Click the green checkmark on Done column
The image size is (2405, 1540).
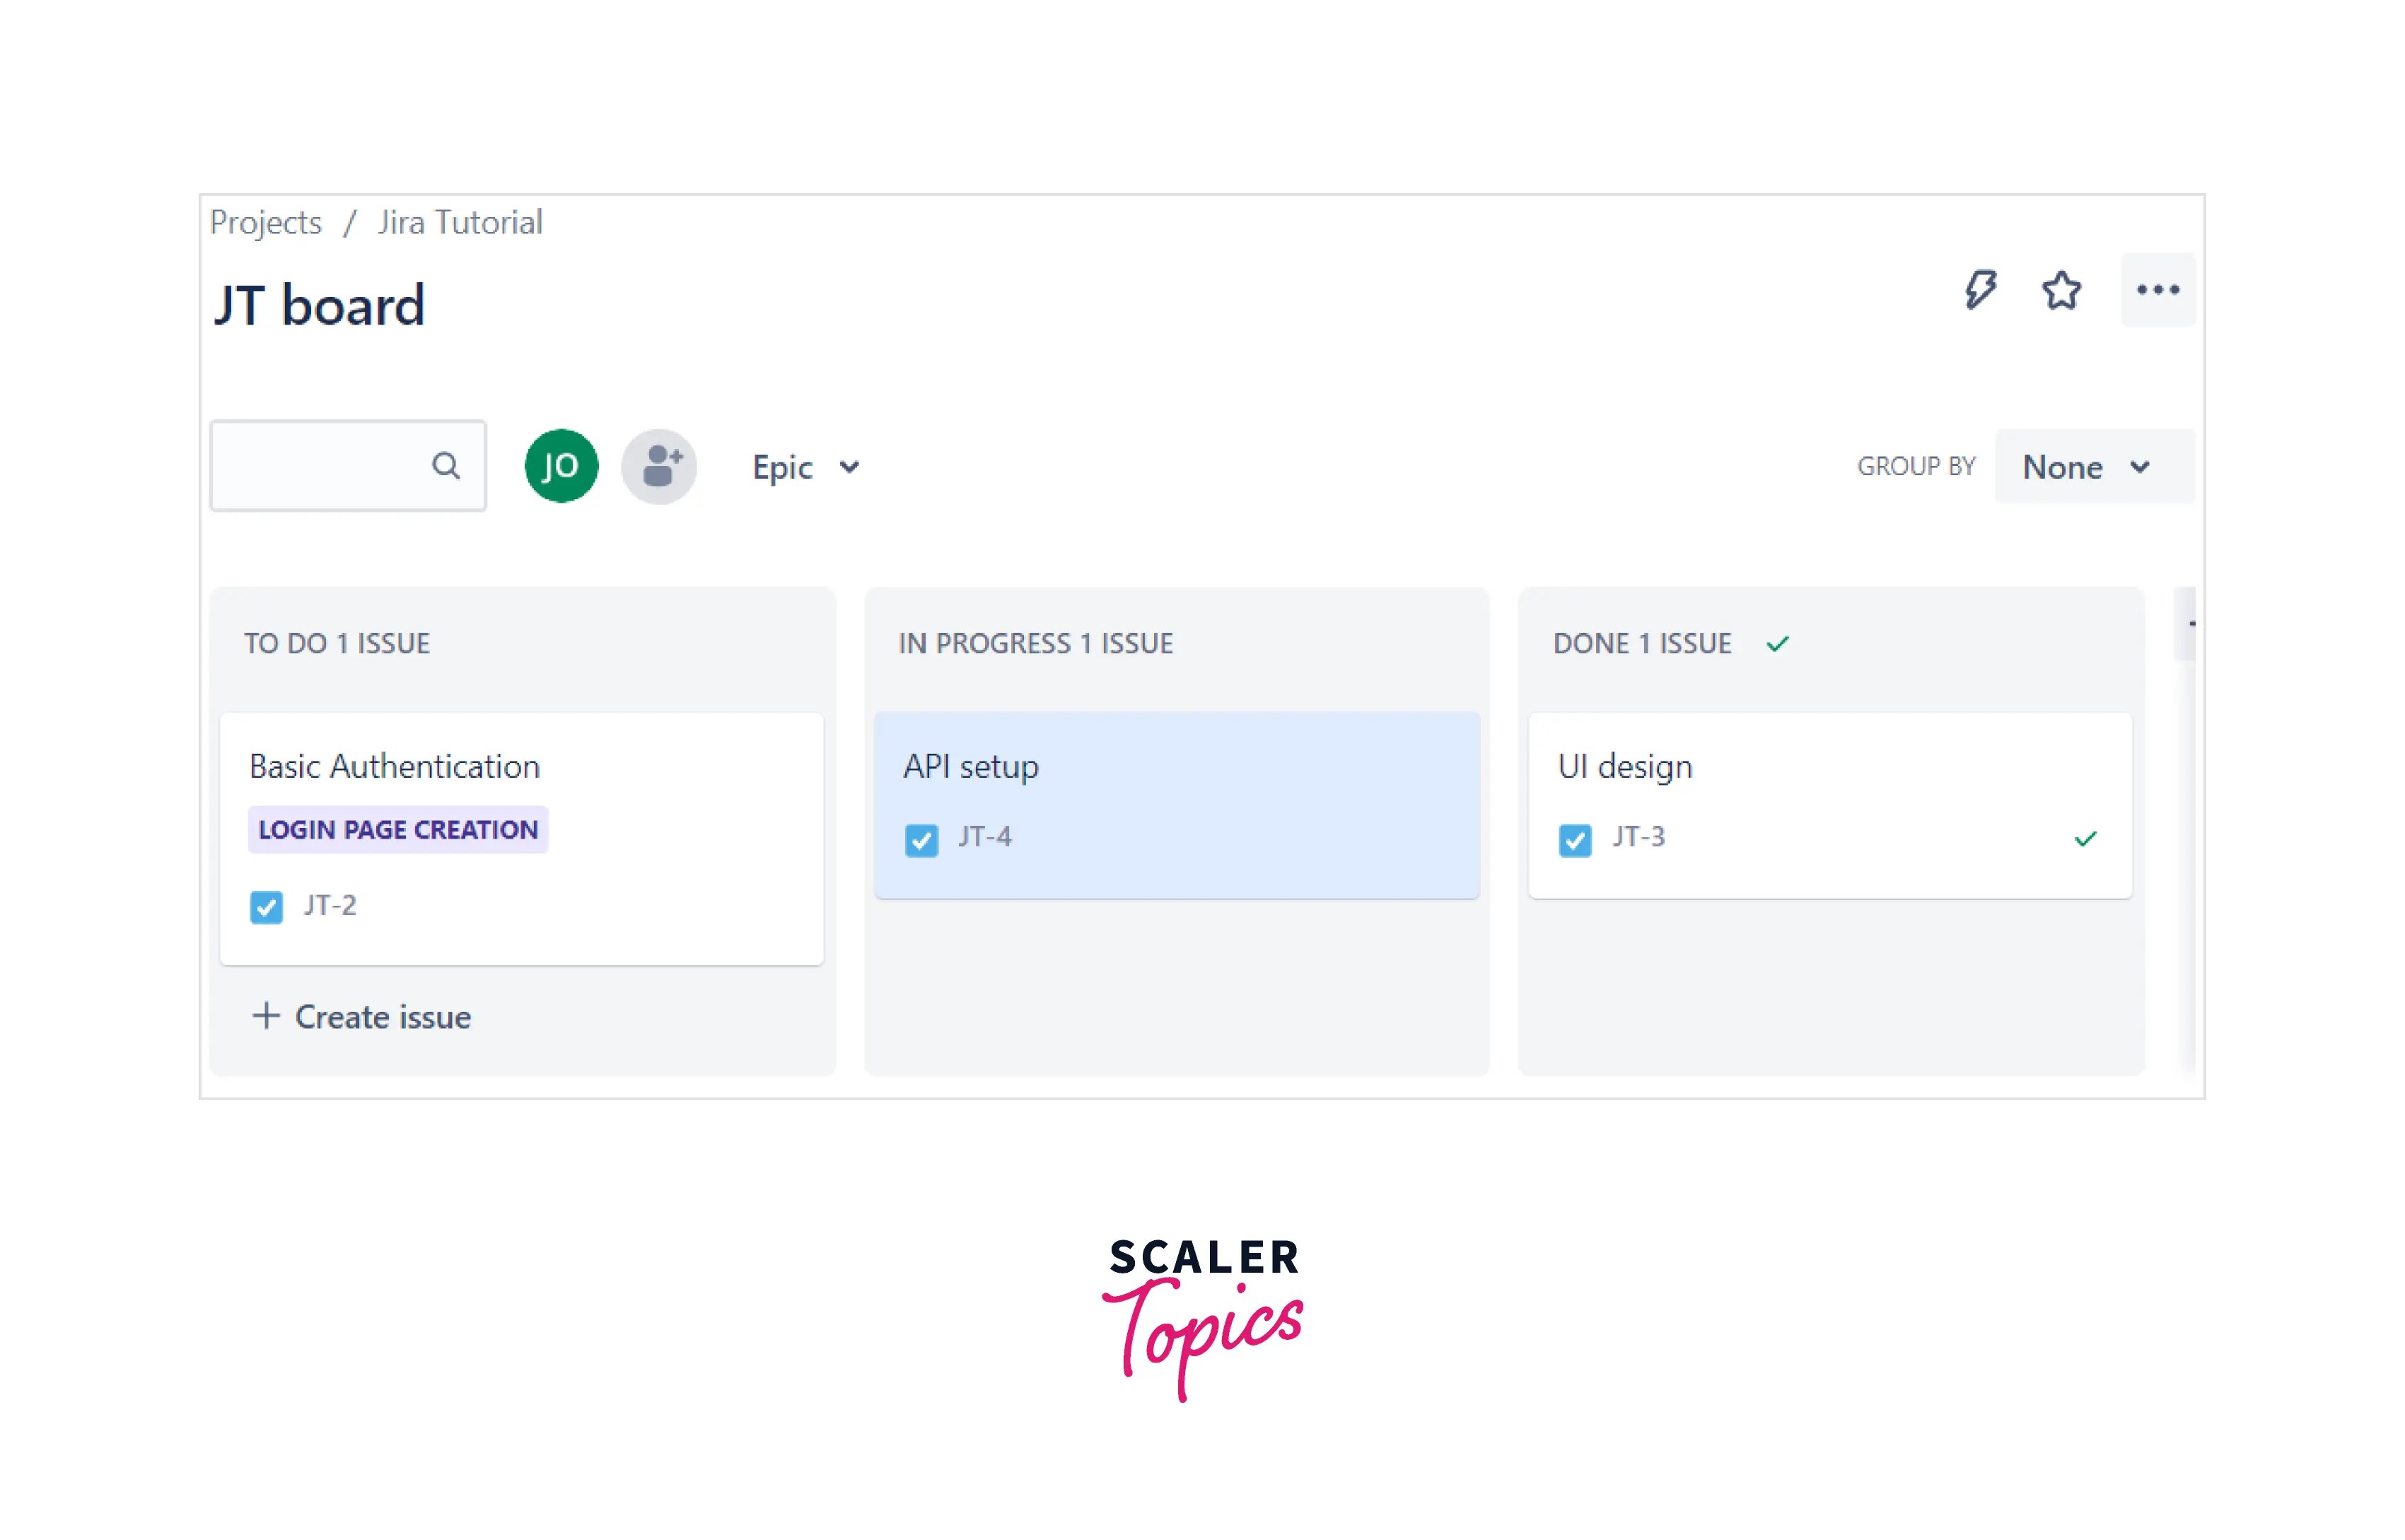coord(1779,643)
